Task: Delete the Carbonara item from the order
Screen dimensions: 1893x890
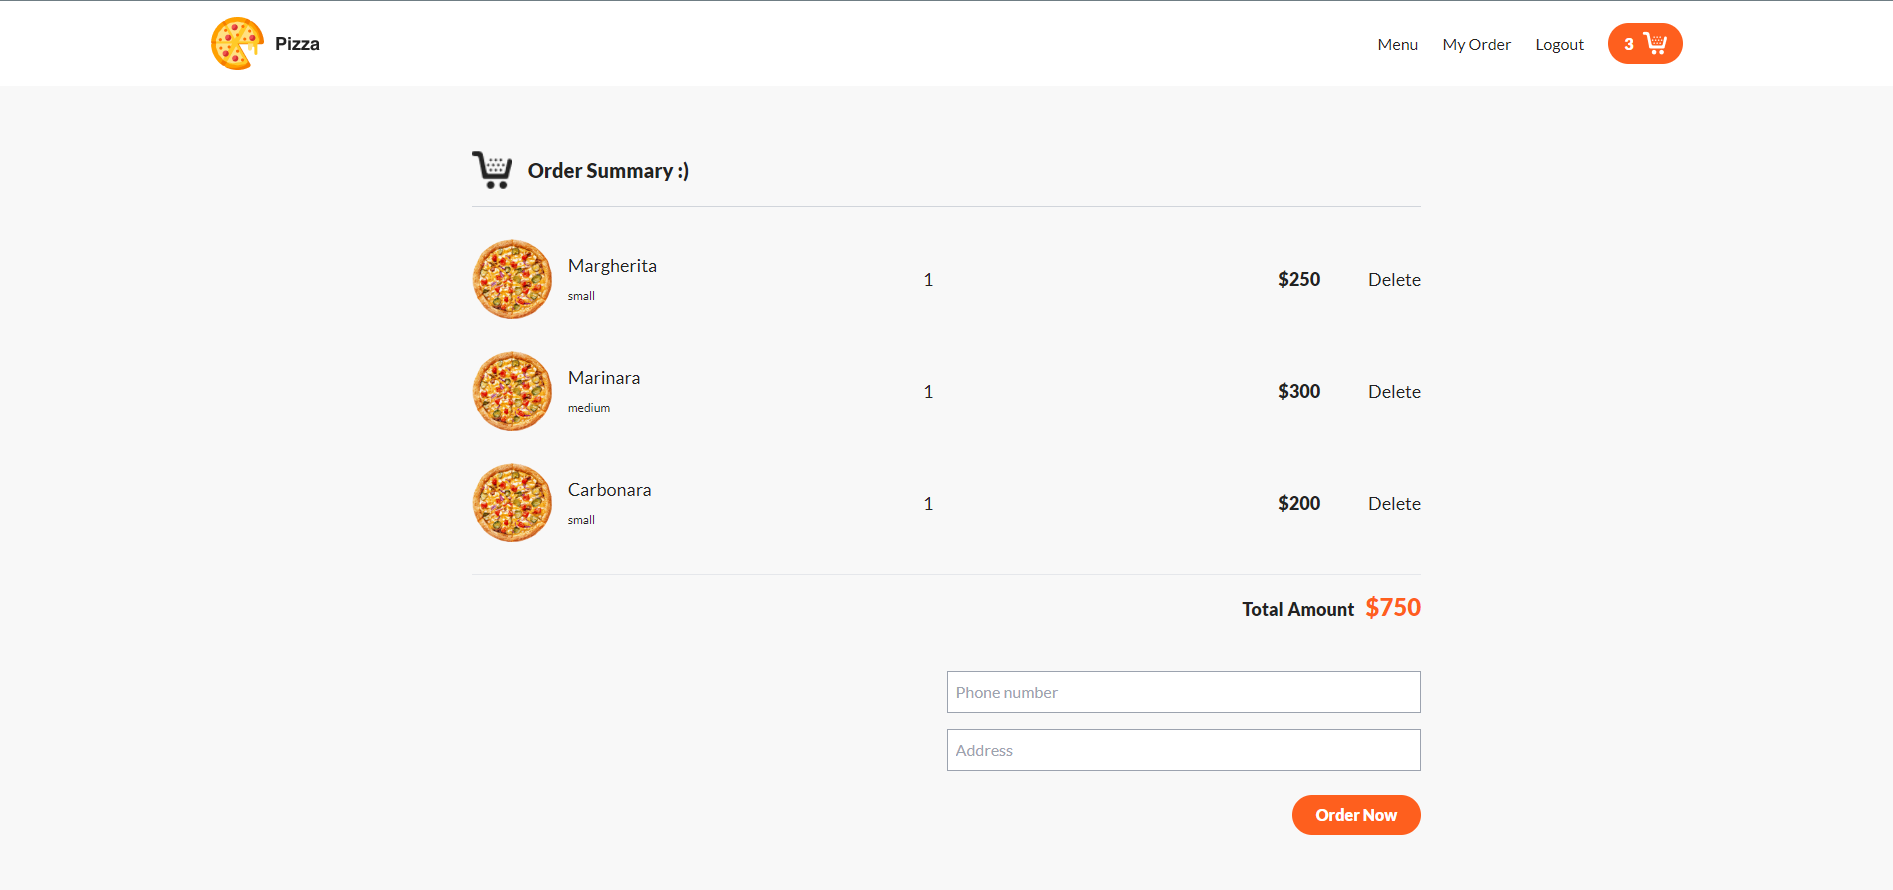Action: click(1394, 503)
